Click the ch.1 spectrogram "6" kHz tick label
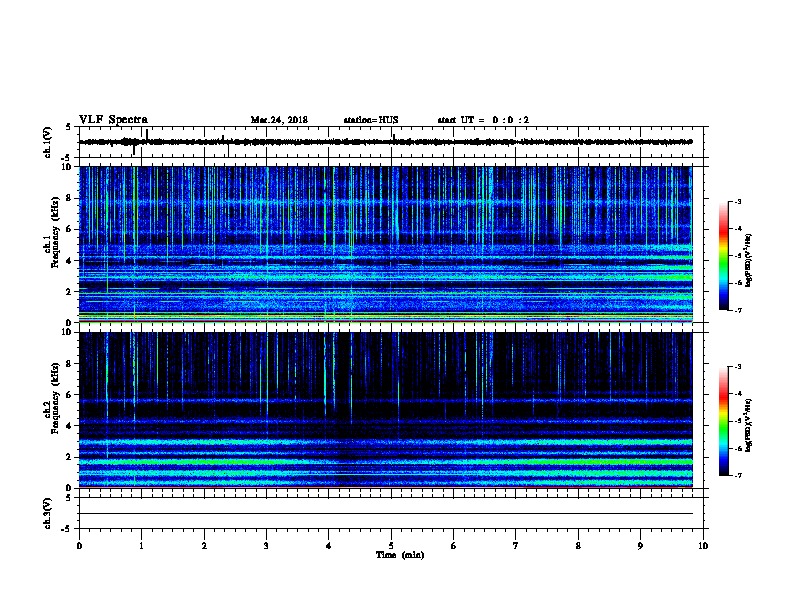792x612 pixels. point(71,229)
